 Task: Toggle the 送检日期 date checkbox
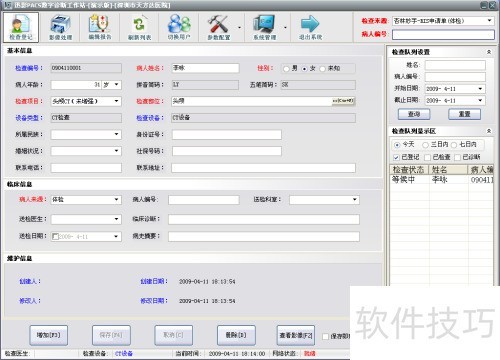(x=55, y=236)
